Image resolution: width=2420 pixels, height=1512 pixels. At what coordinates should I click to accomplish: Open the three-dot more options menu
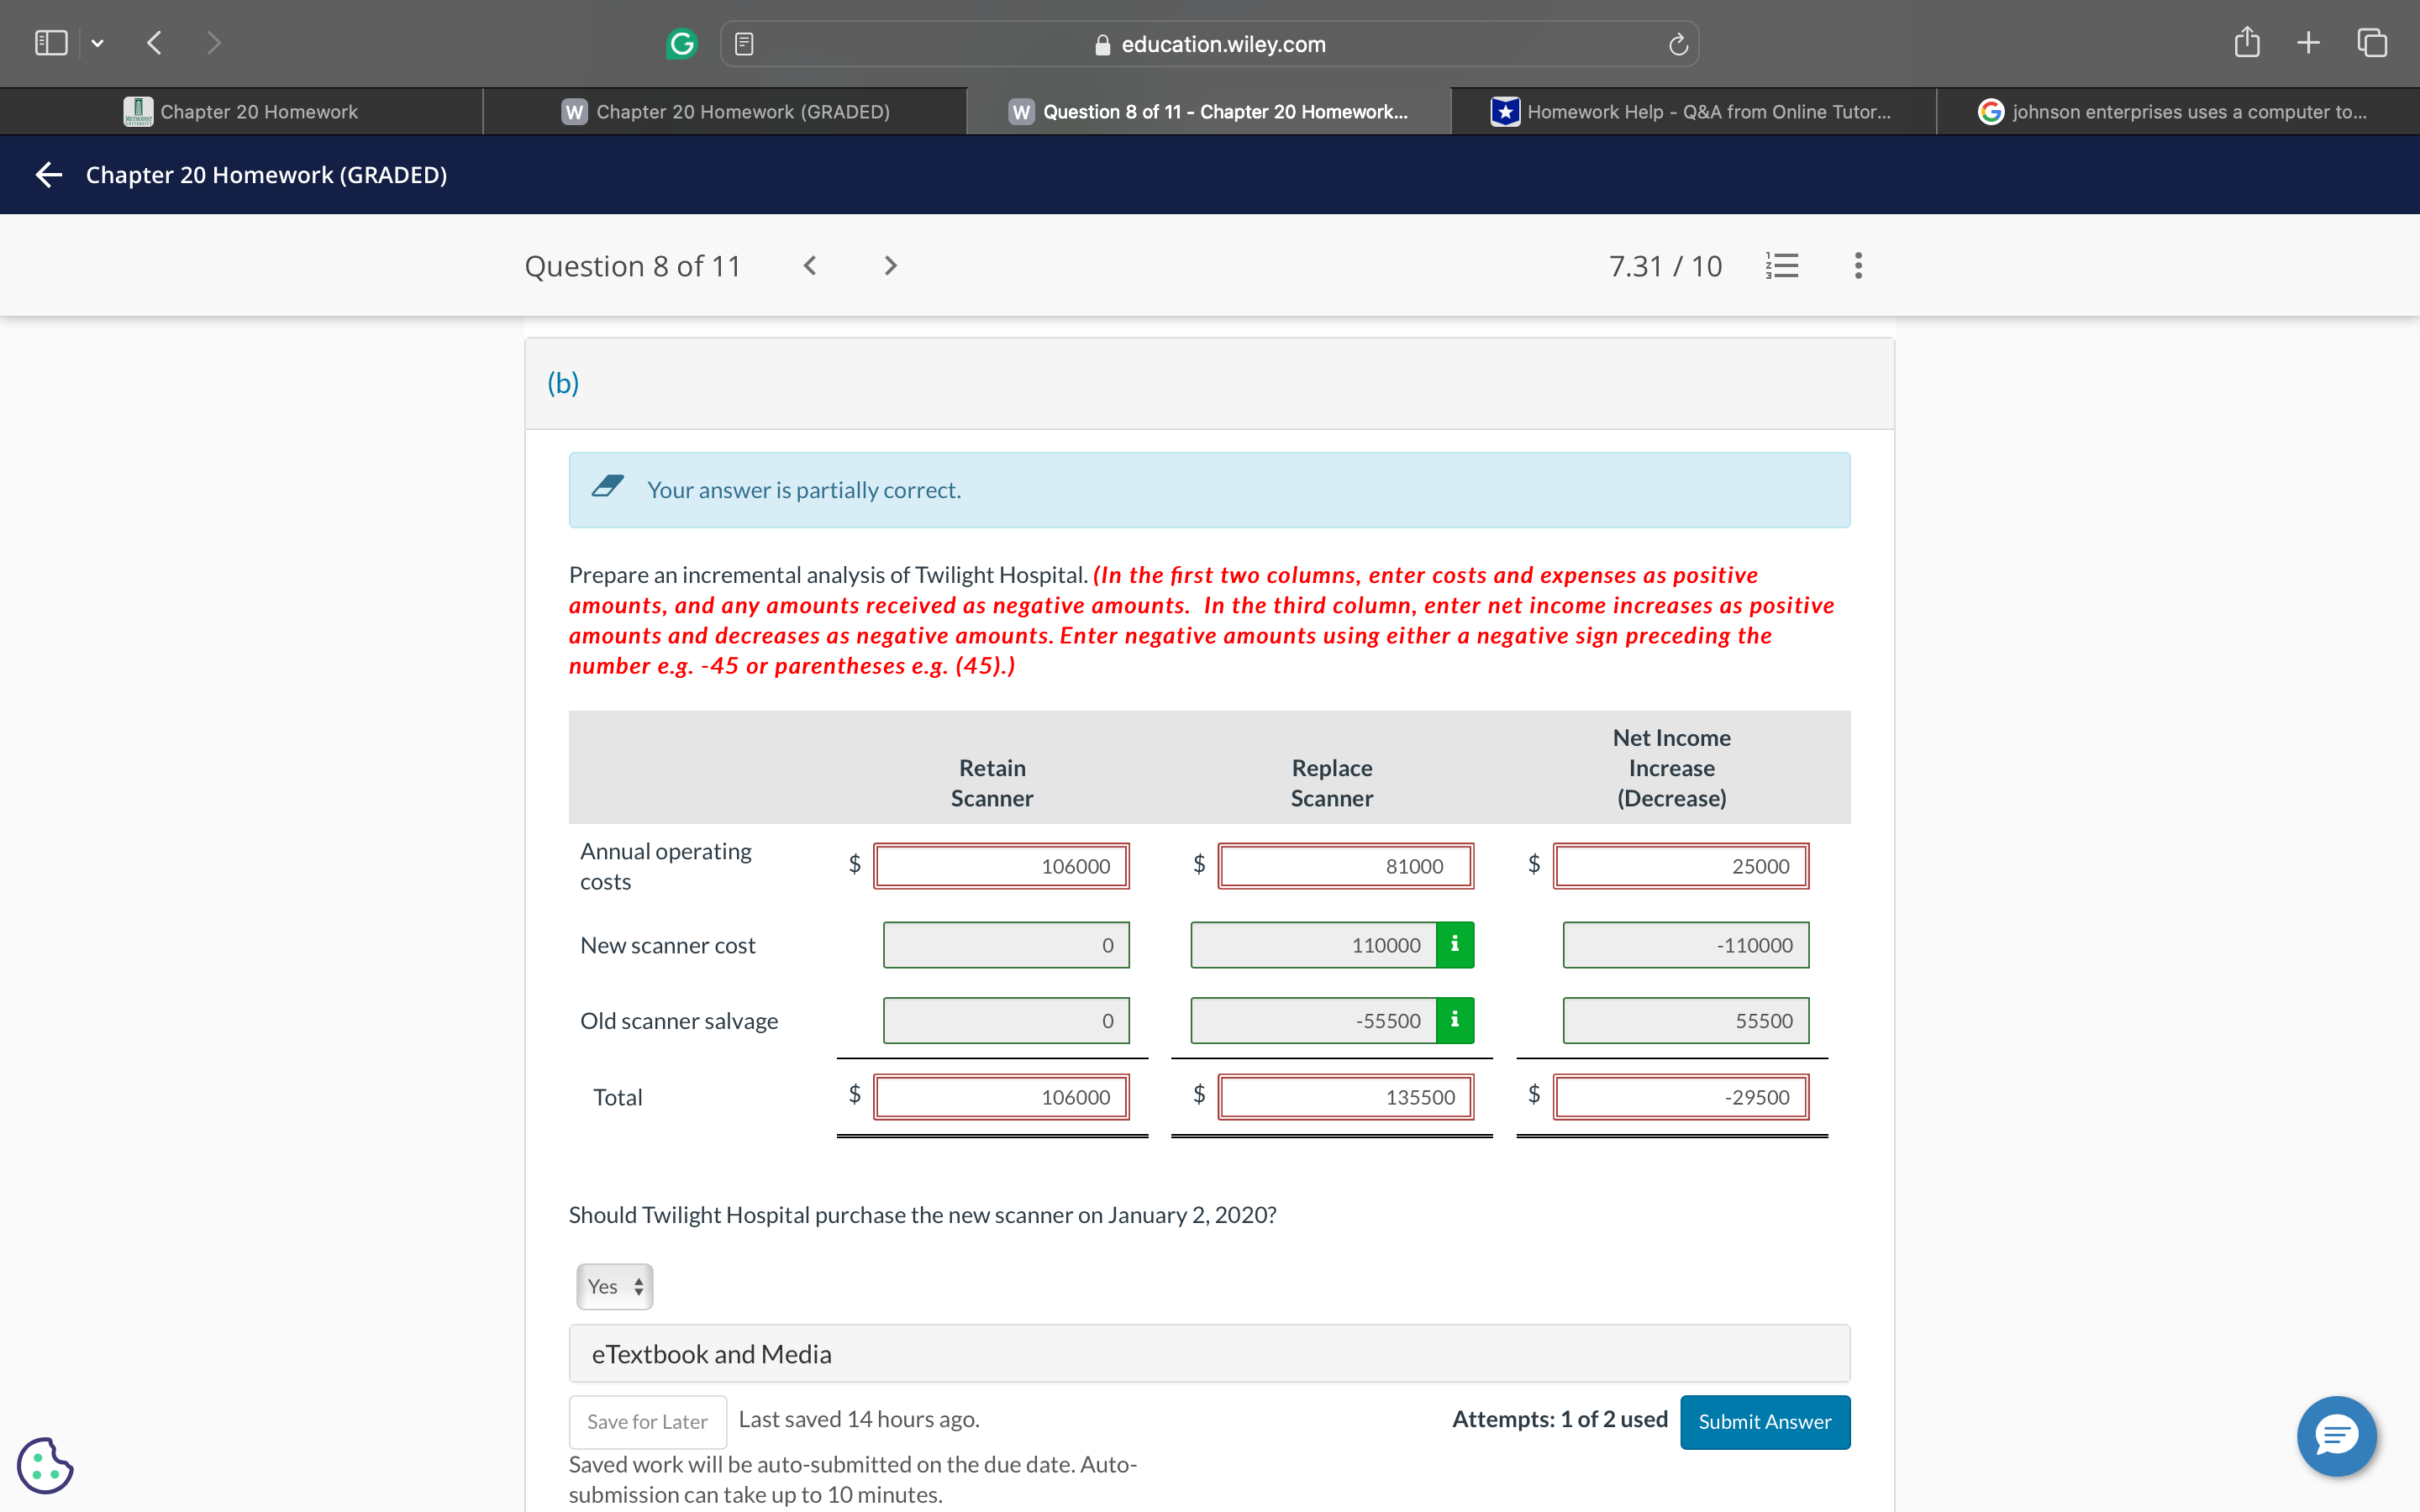point(1858,265)
